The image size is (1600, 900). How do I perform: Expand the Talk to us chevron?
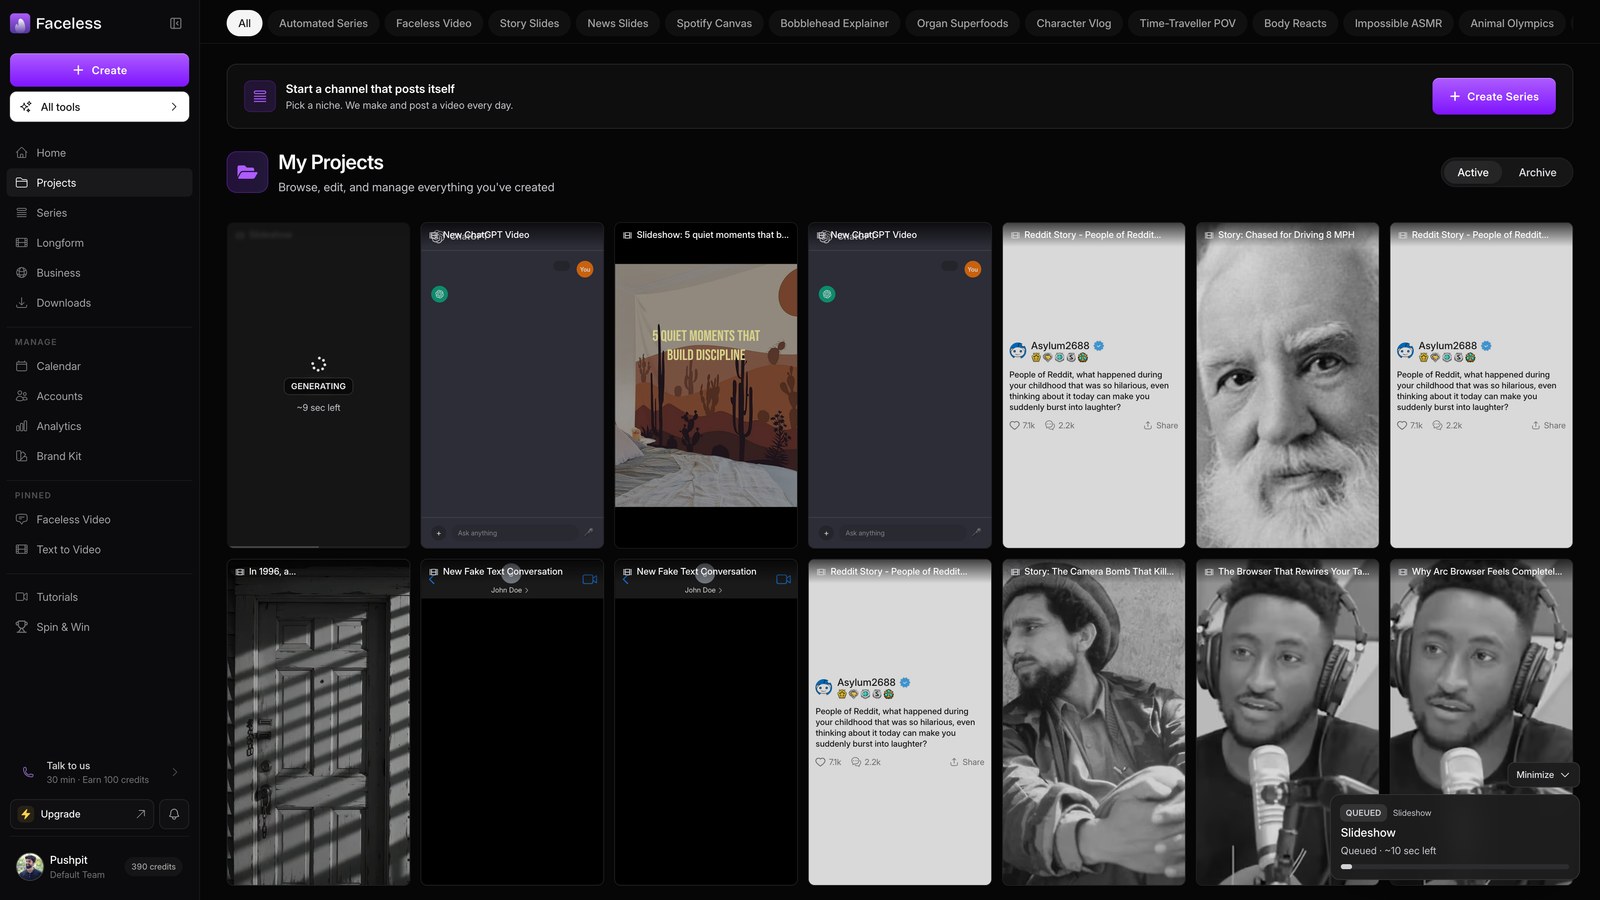[175, 772]
